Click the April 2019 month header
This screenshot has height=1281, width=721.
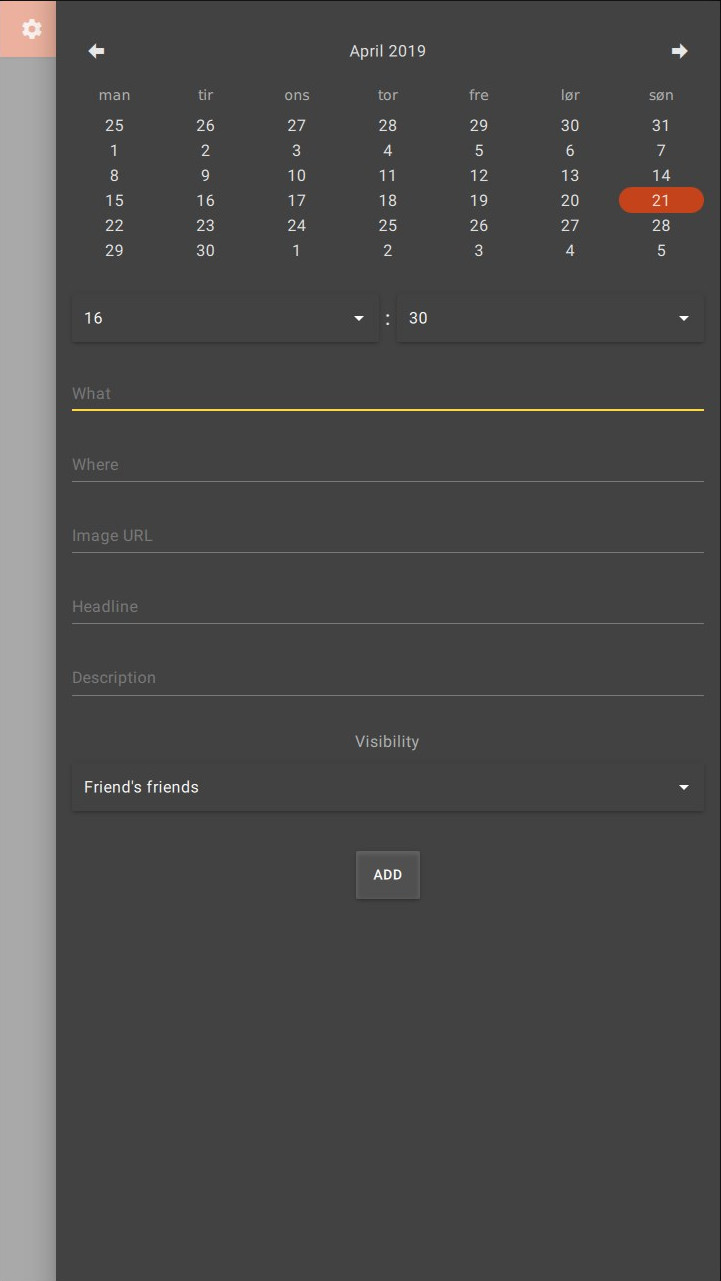coord(388,51)
